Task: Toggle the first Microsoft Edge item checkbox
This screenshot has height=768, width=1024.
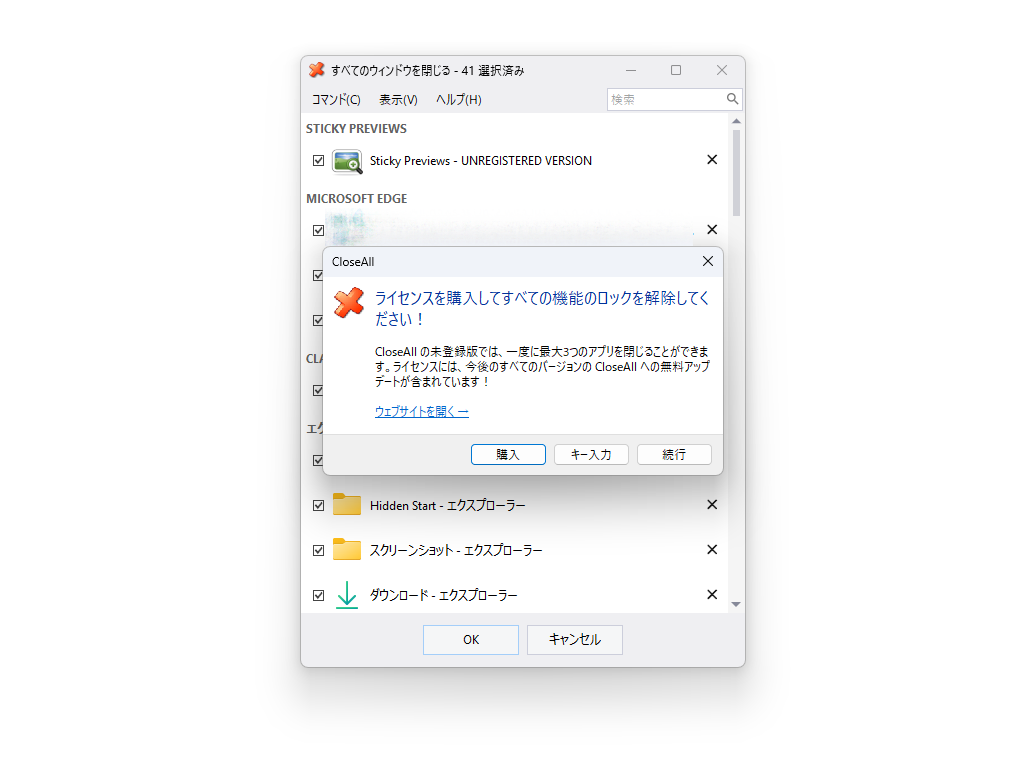Action: [x=318, y=231]
